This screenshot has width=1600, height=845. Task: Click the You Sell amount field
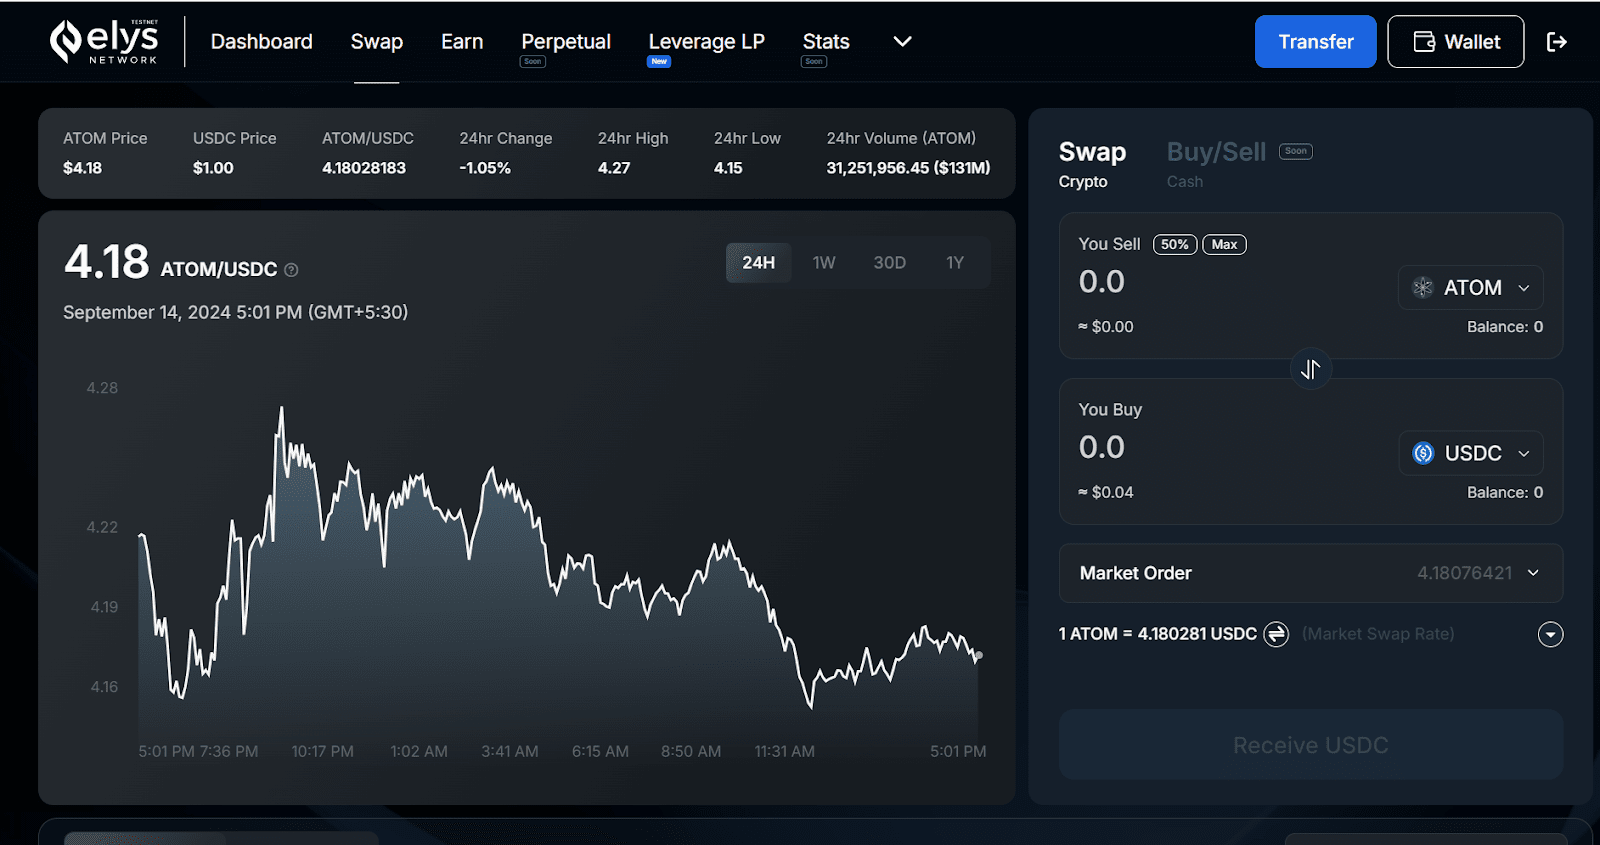[1102, 282]
